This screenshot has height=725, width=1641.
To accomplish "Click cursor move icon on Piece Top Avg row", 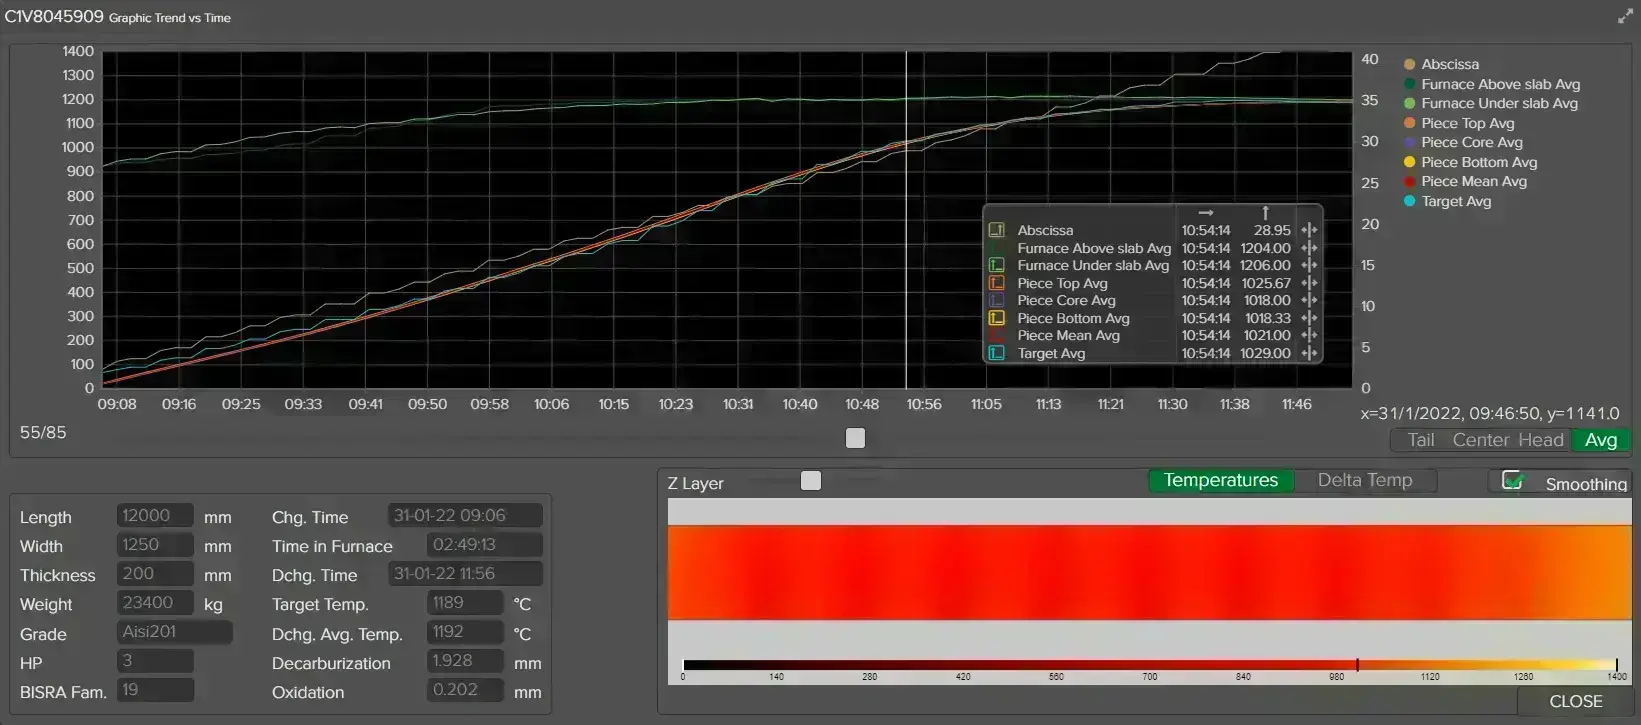I will [x=1309, y=283].
